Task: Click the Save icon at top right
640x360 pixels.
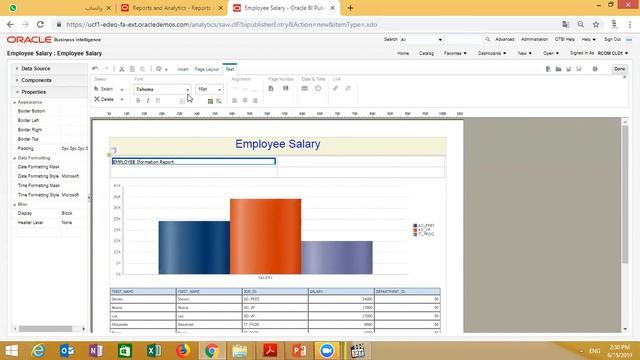Action: [569, 69]
